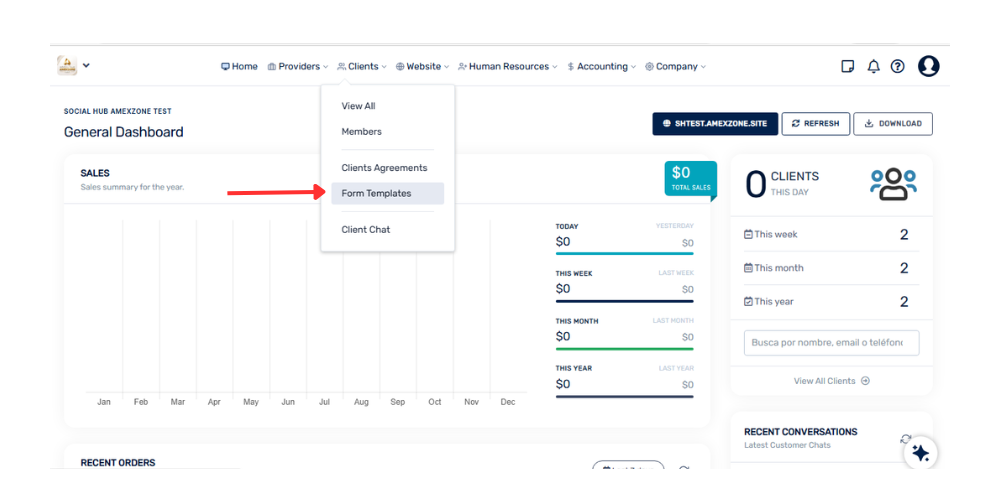1000x500 pixels.
Task: Expand the dropdown arrow beside company logo
Action: (86, 65)
